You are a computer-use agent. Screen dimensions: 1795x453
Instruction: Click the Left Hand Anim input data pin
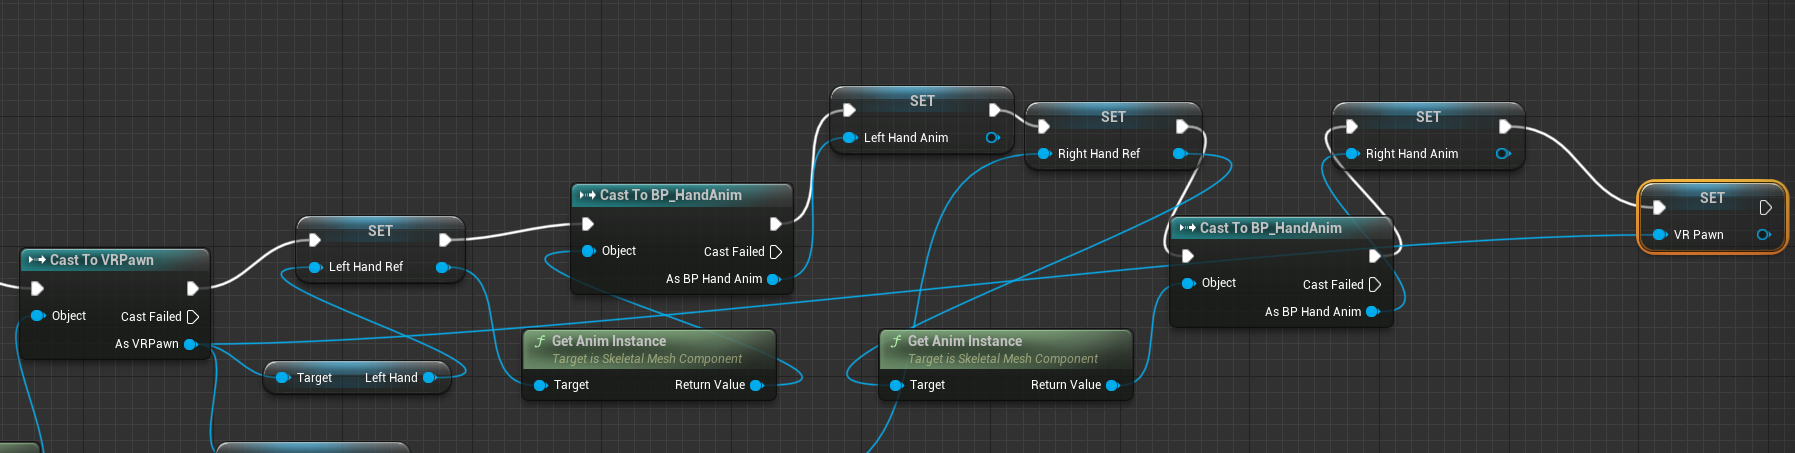(850, 138)
